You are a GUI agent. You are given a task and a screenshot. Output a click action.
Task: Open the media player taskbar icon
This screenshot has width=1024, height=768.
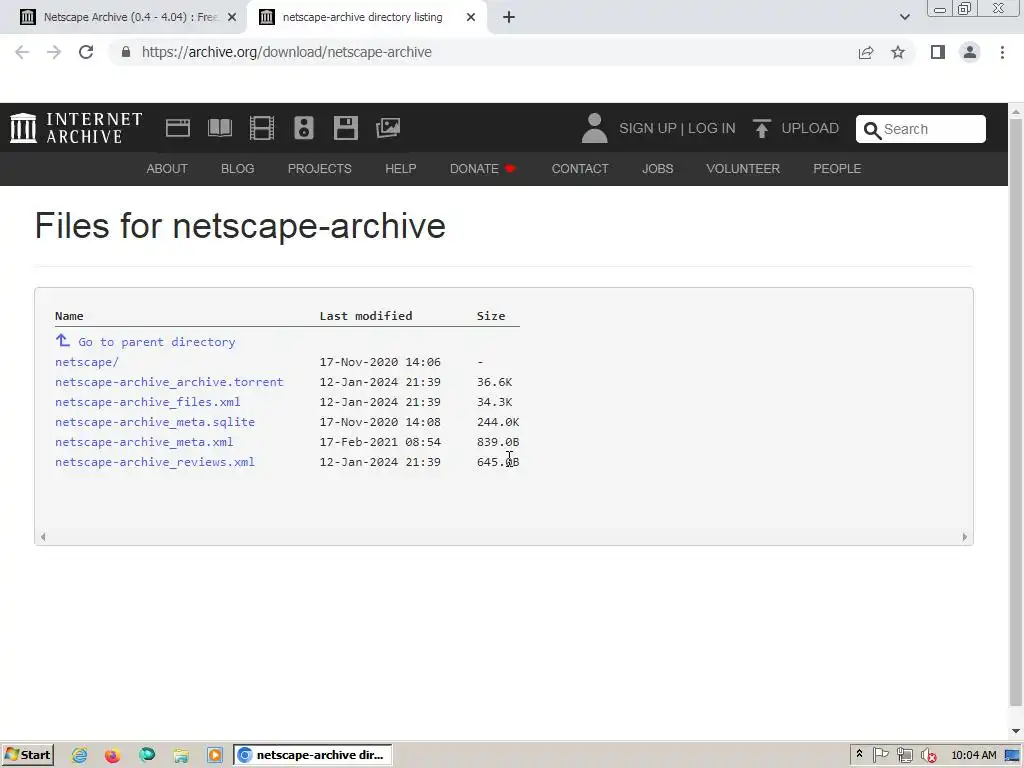(215, 755)
